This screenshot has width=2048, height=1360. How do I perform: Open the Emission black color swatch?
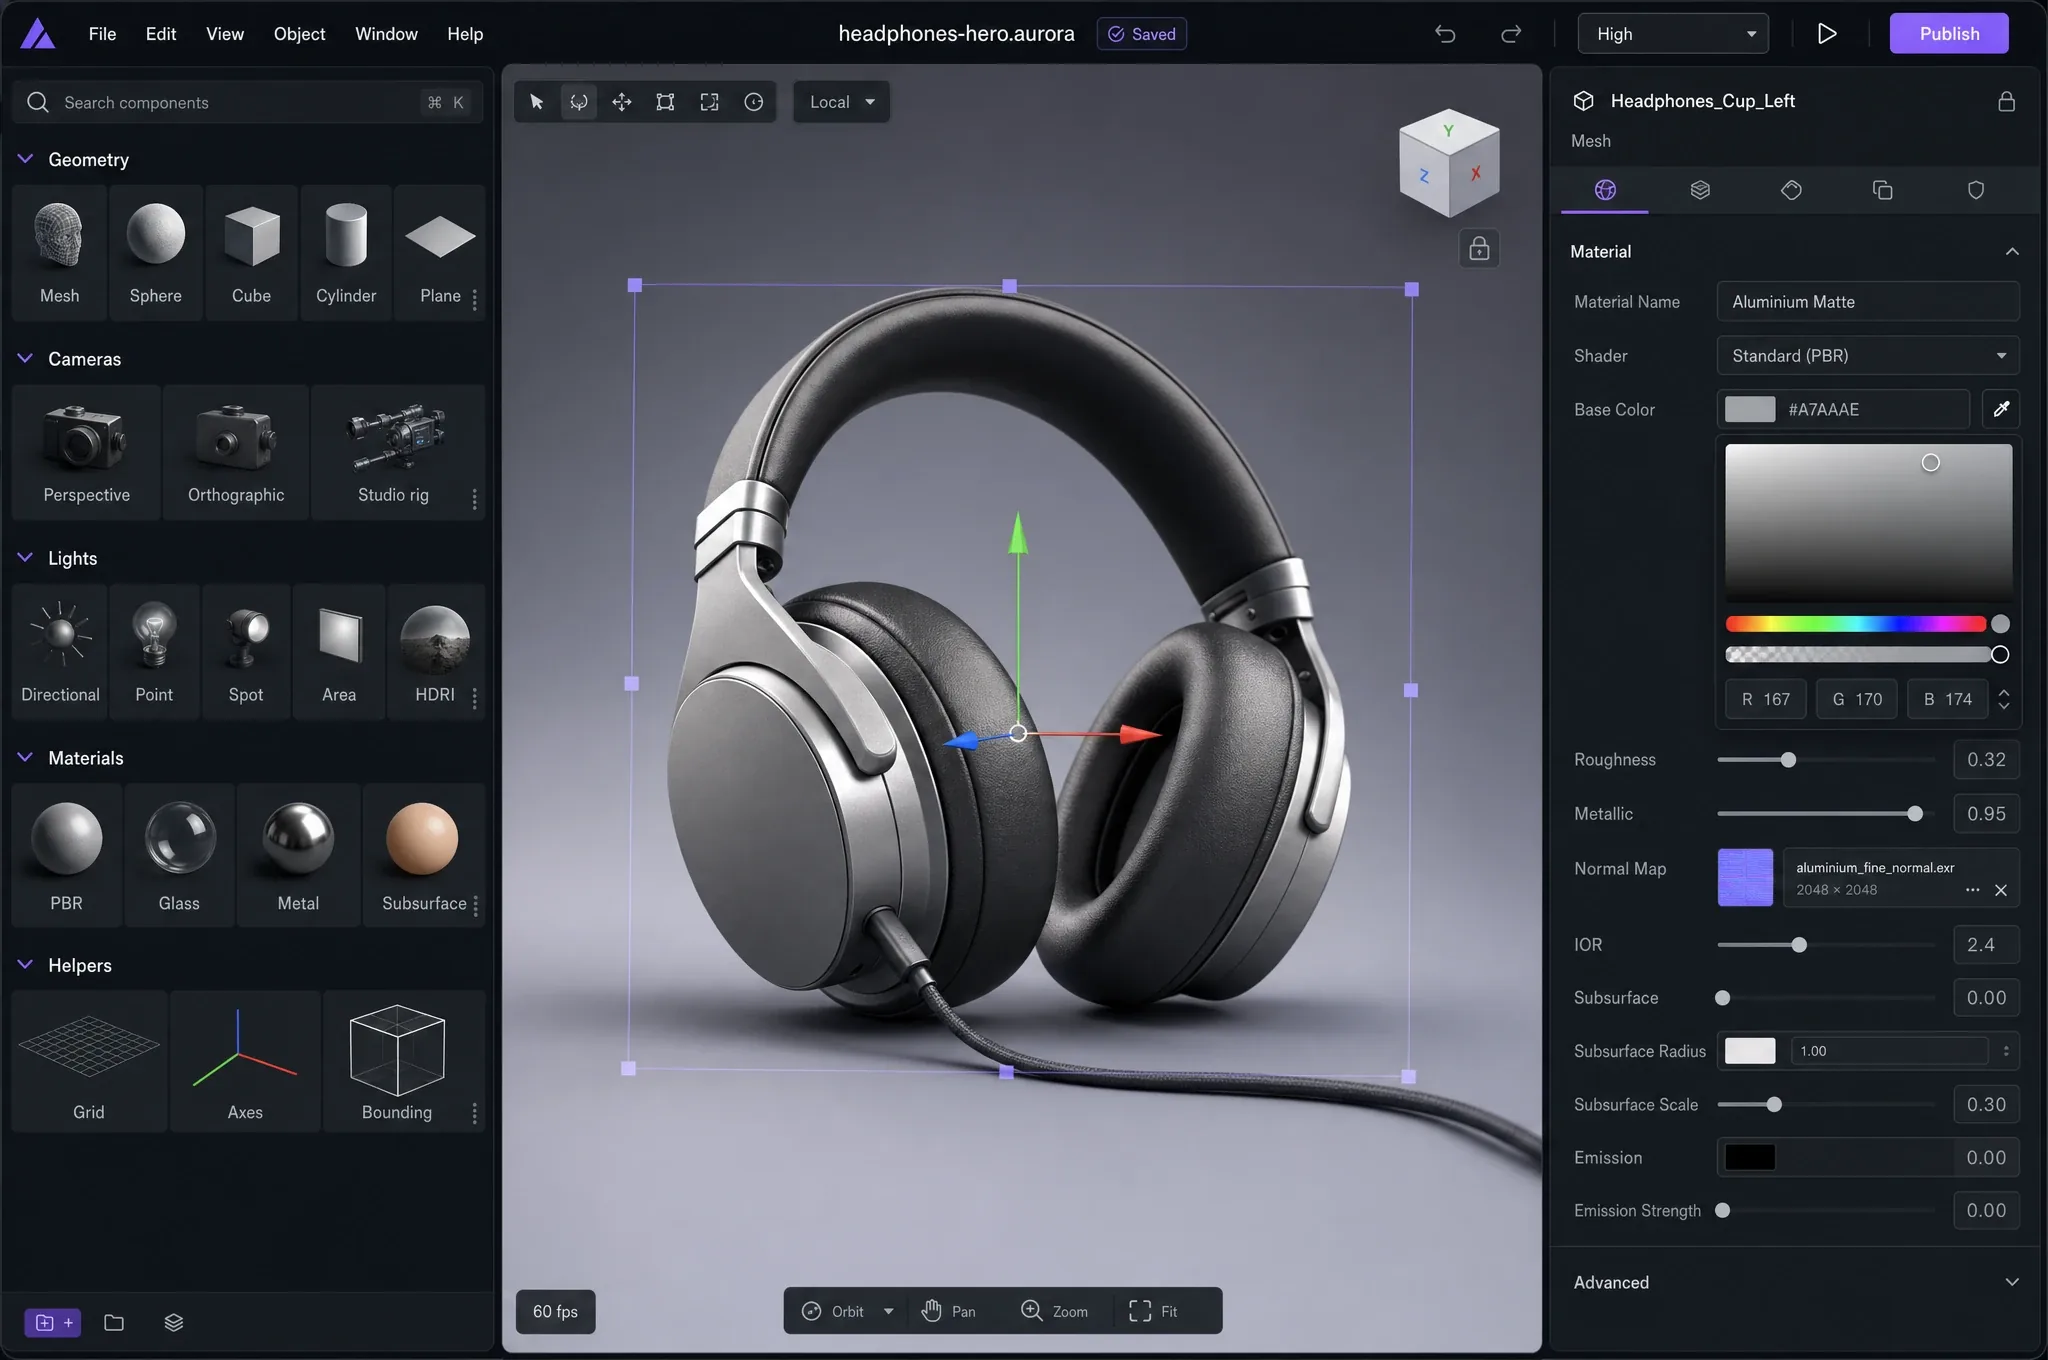1750,1157
